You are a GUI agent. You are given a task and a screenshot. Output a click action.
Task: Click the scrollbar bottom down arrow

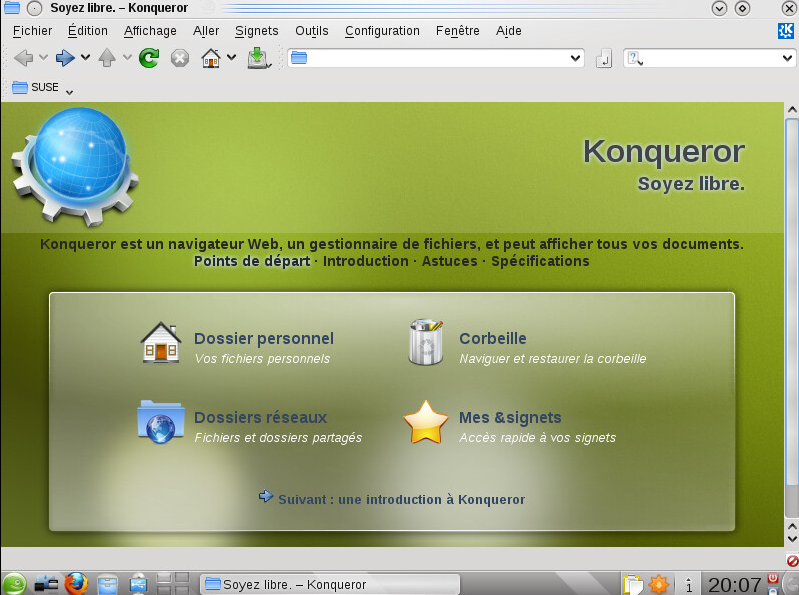[x=792, y=539]
